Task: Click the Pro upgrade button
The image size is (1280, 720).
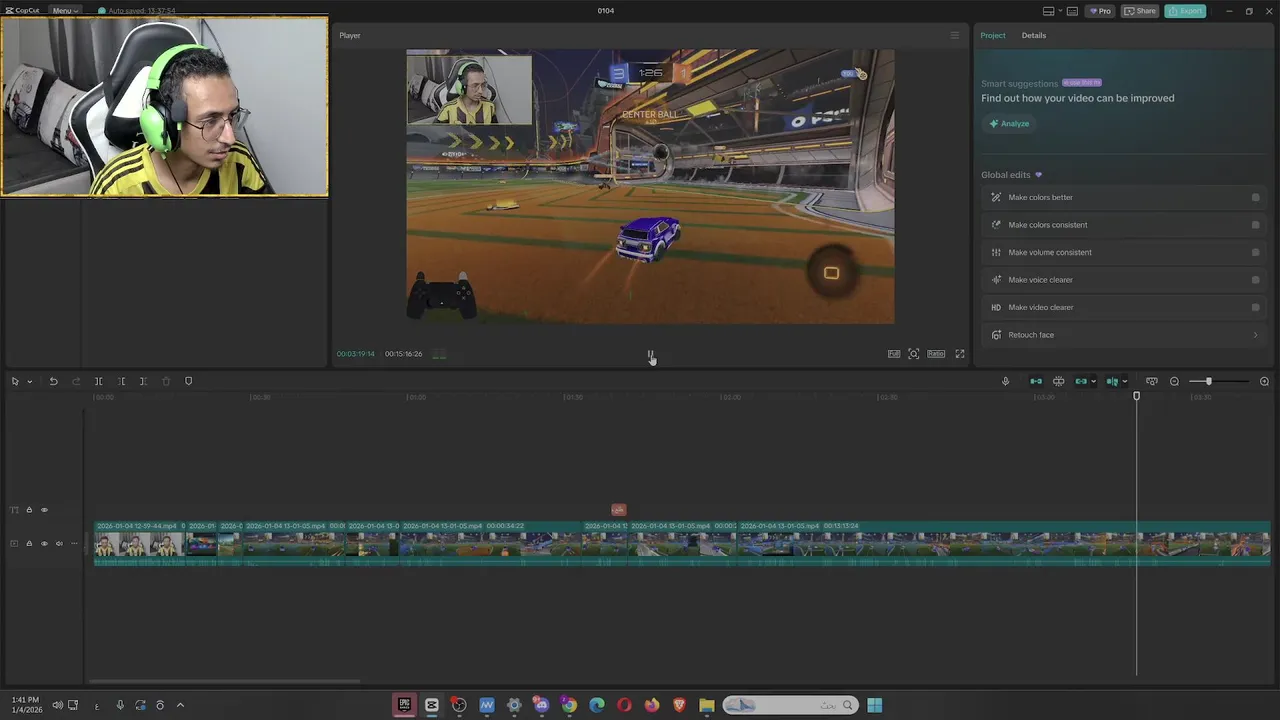Action: 1100,11
